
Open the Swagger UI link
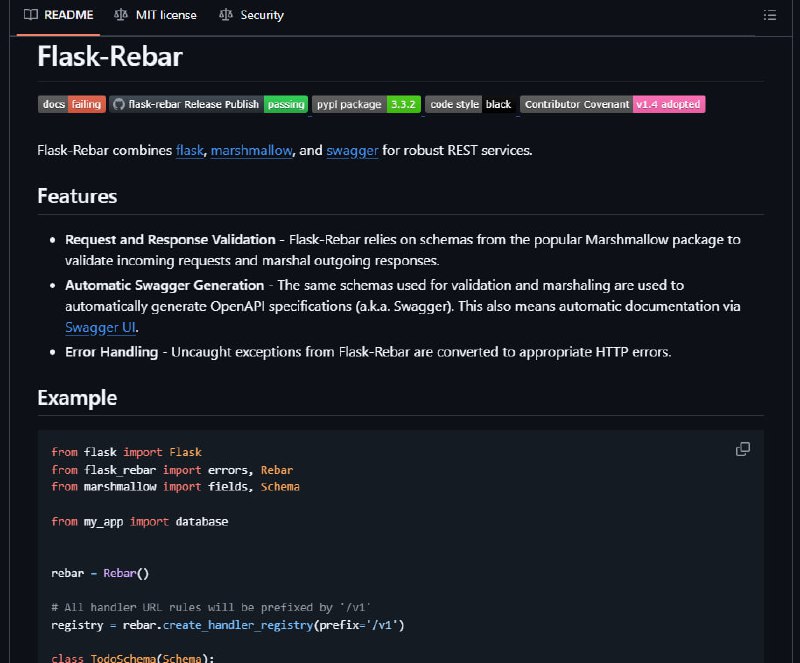(x=101, y=328)
